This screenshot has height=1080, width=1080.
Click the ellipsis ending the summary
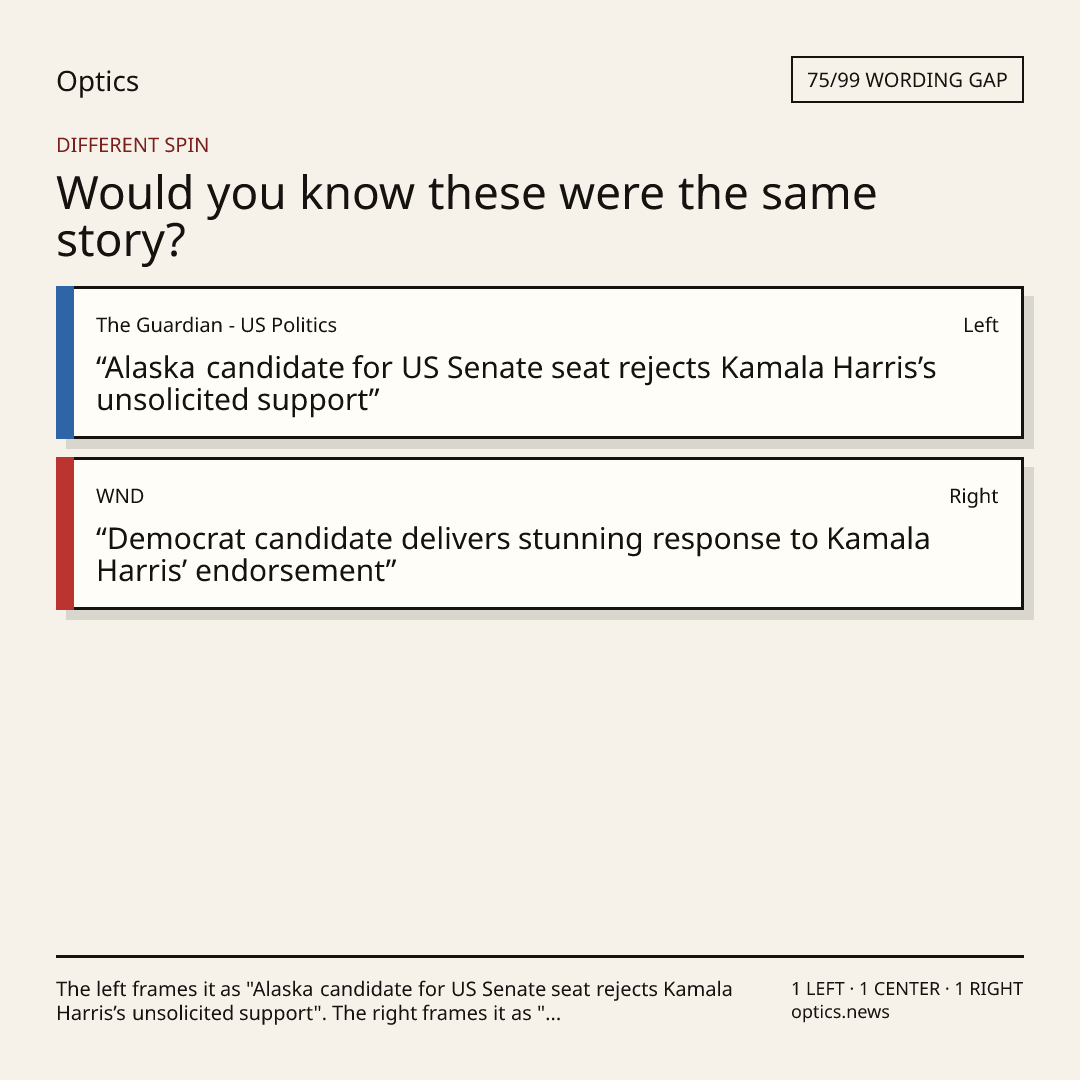click(x=552, y=1014)
